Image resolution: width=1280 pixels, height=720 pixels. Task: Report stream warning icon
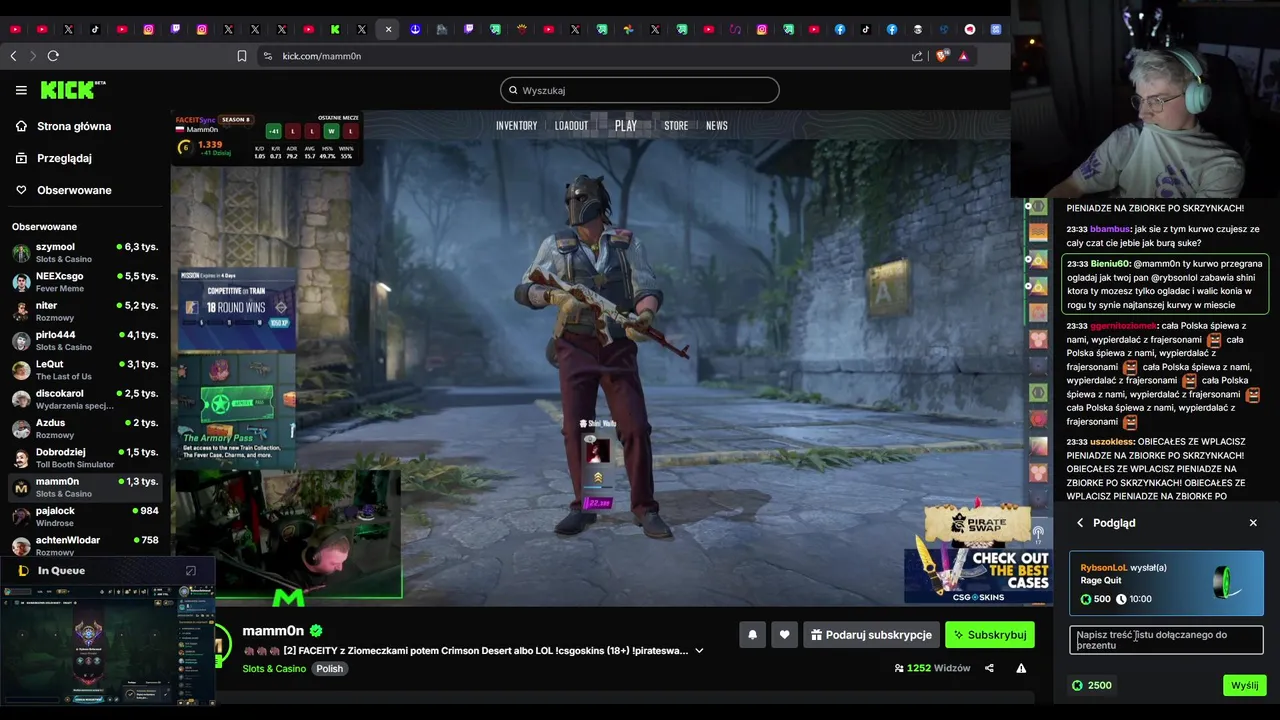click(1021, 668)
